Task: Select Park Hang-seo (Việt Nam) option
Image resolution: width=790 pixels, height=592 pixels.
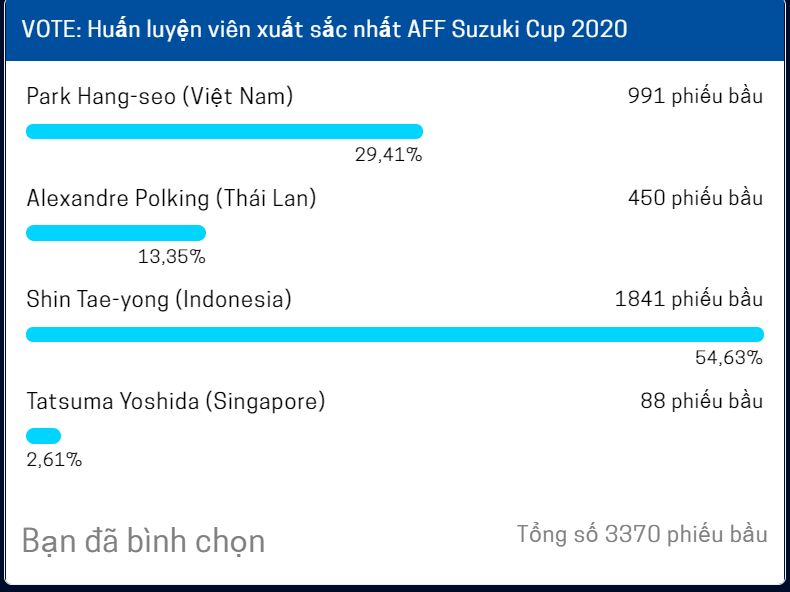Action: tap(160, 96)
